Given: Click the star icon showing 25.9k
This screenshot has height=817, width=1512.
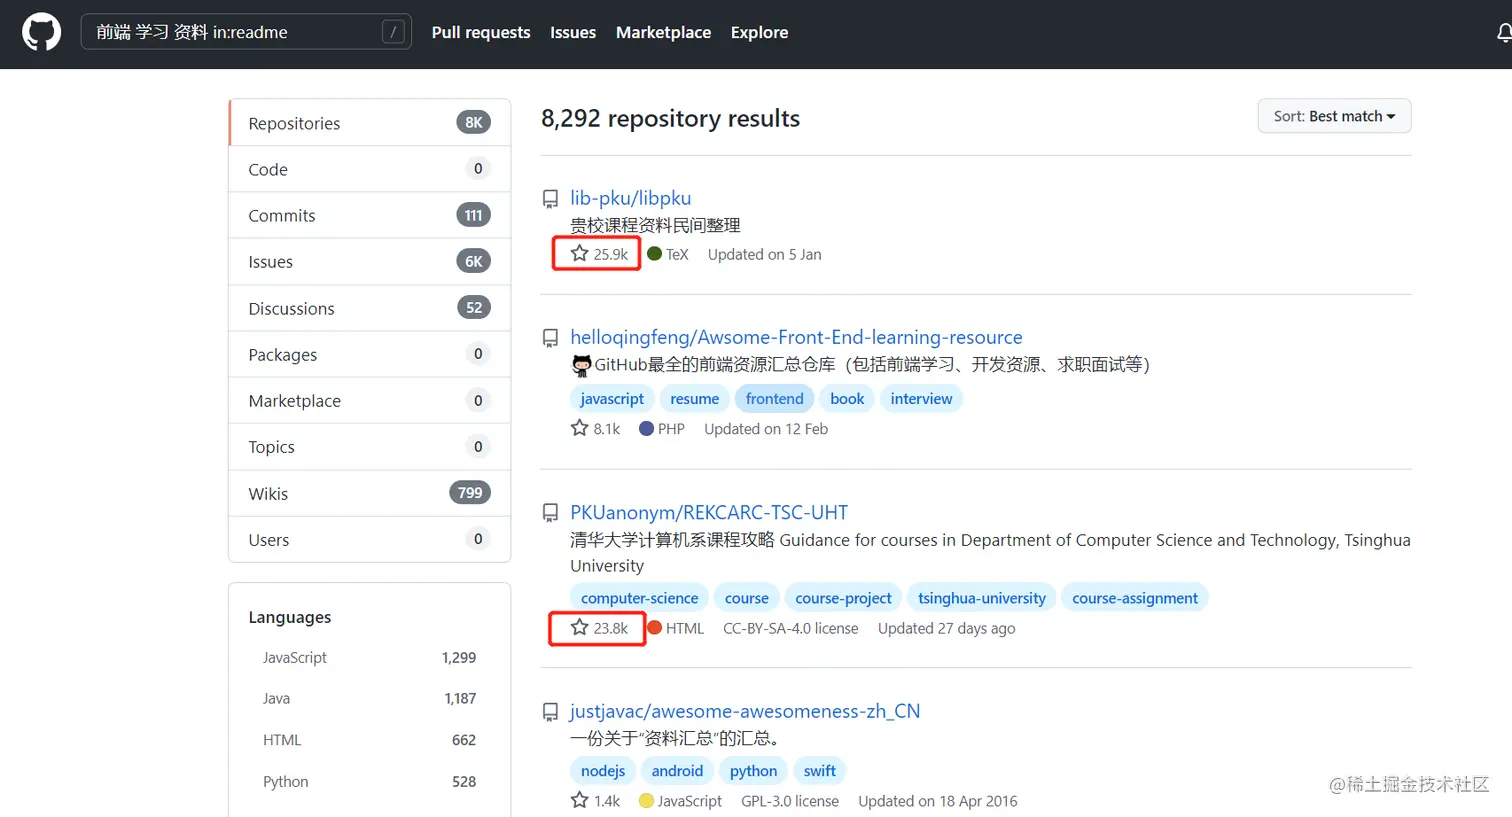Looking at the screenshot, I should click(x=579, y=253).
